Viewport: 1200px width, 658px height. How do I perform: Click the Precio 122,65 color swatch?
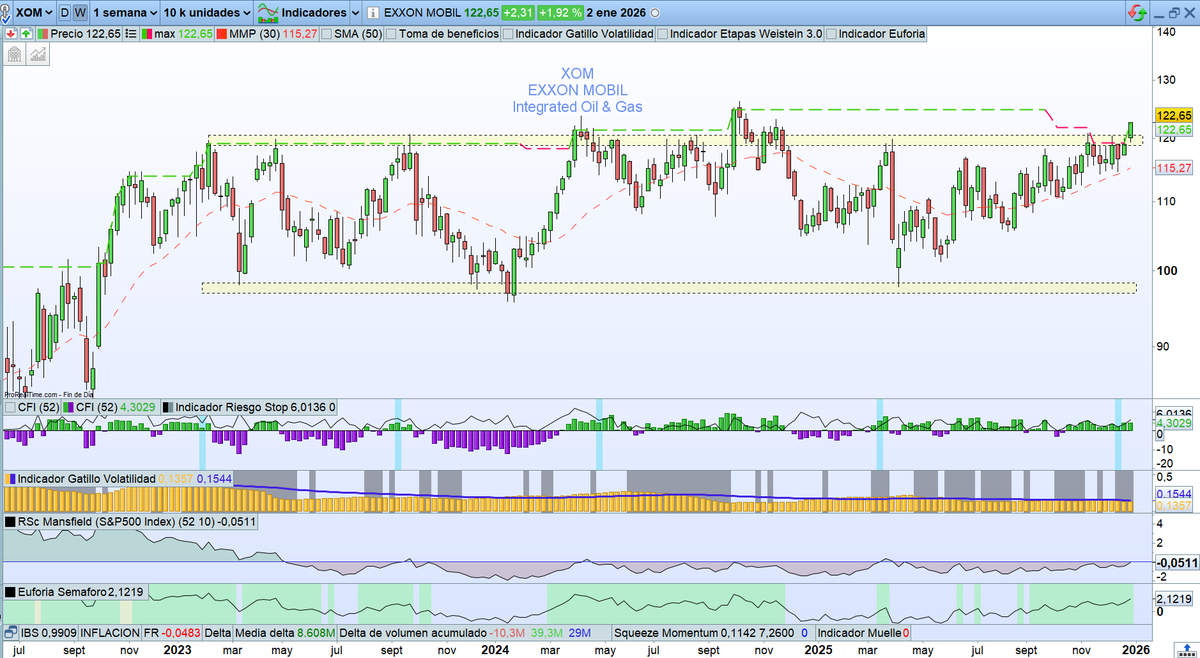[43, 34]
